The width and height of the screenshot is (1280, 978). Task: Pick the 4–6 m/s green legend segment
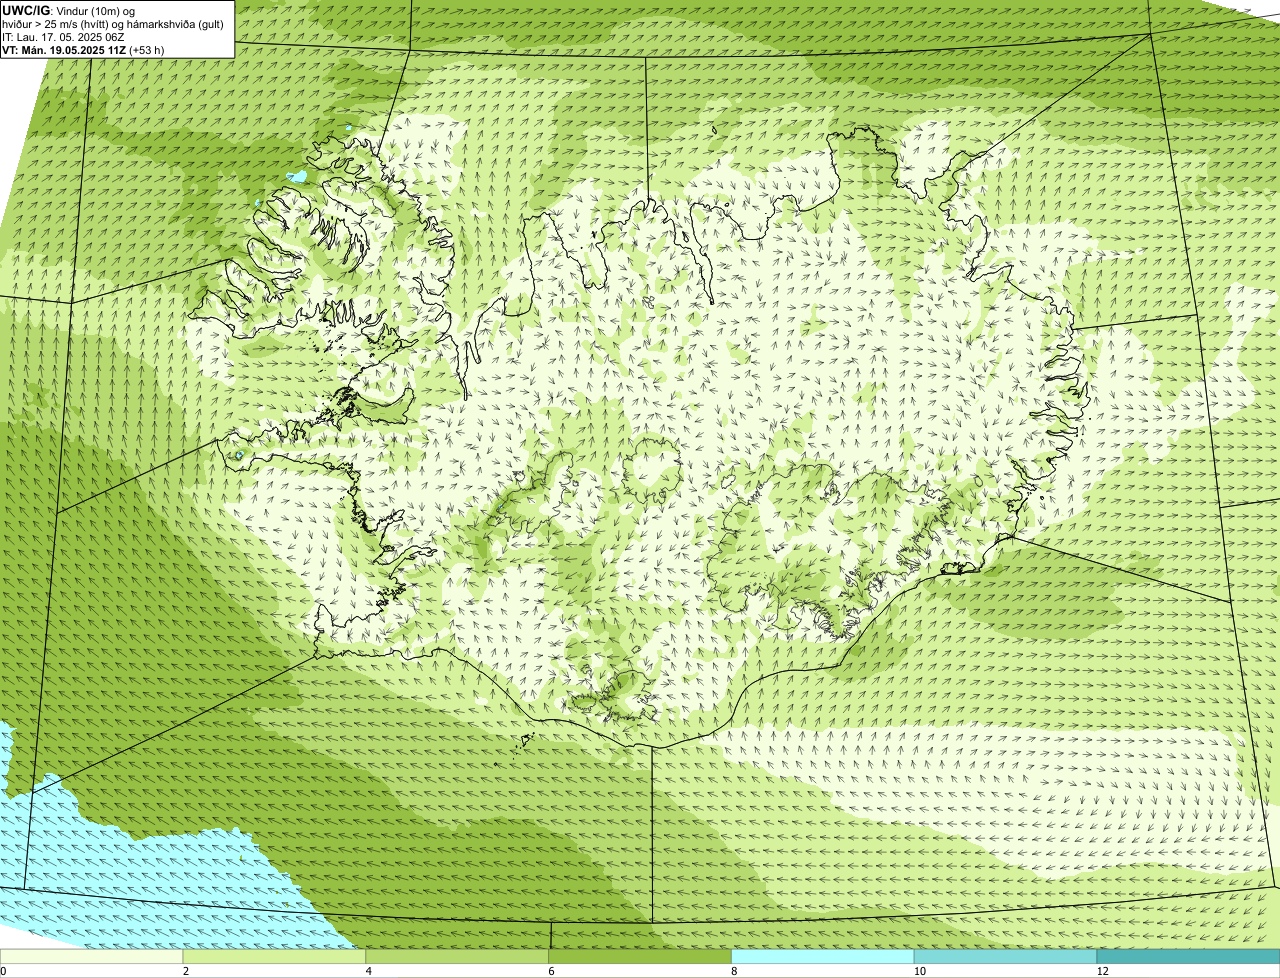[x=458, y=956]
